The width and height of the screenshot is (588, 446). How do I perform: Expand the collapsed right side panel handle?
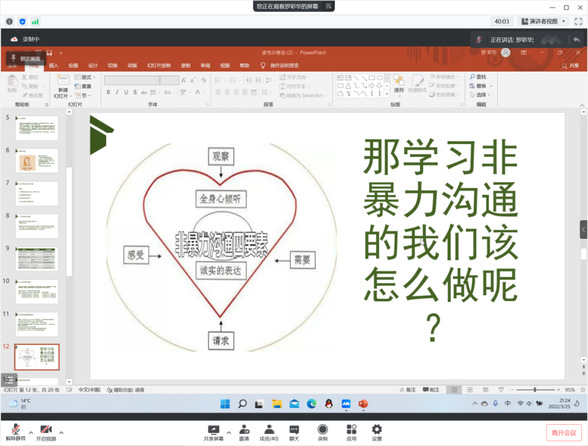(584, 229)
